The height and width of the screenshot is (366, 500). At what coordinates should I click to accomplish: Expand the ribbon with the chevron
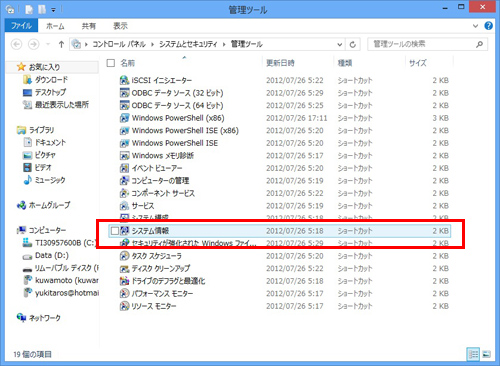pyautogui.click(x=476, y=26)
